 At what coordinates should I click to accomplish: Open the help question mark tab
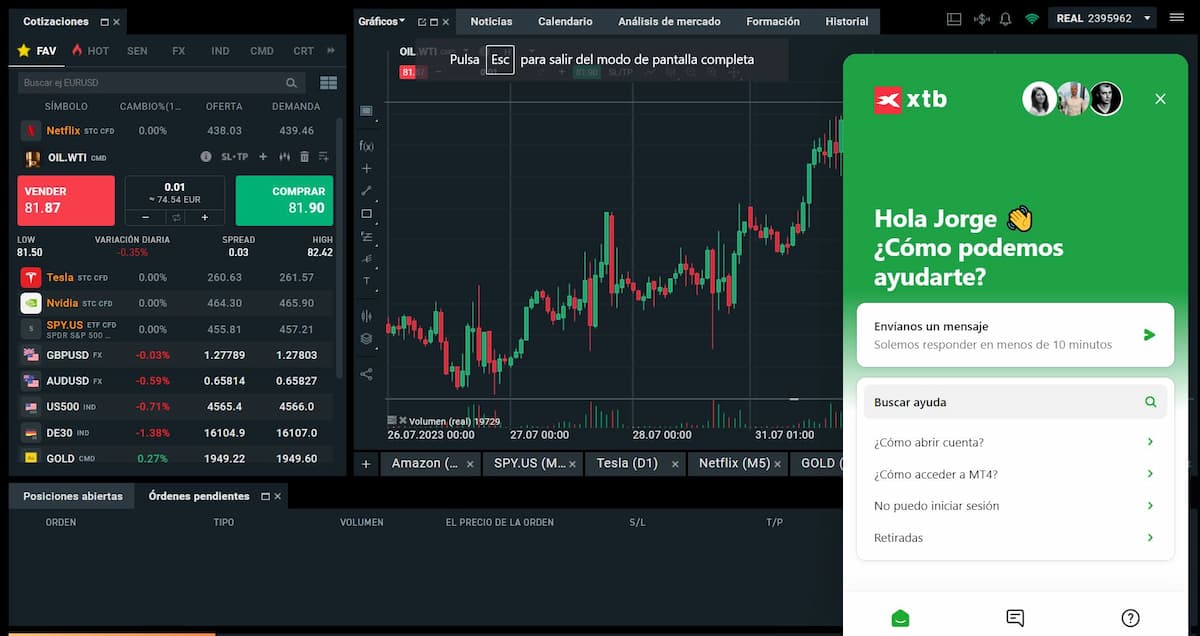coord(1130,618)
